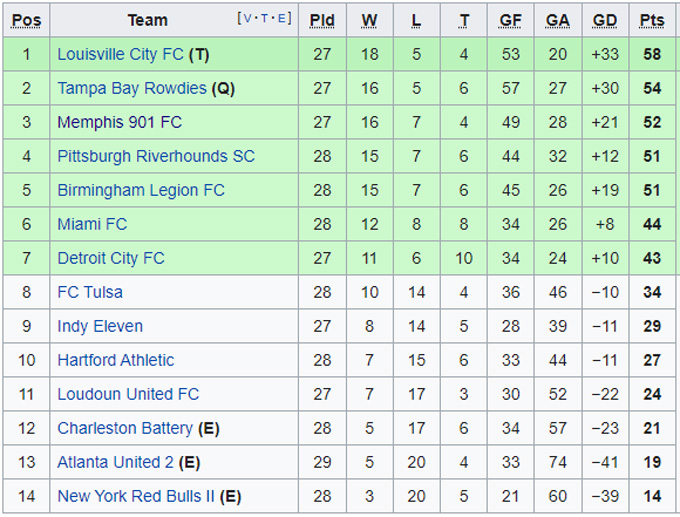The width and height of the screenshot is (680, 517).
Task: Open Charleston Battery team link
Action: tap(124, 428)
